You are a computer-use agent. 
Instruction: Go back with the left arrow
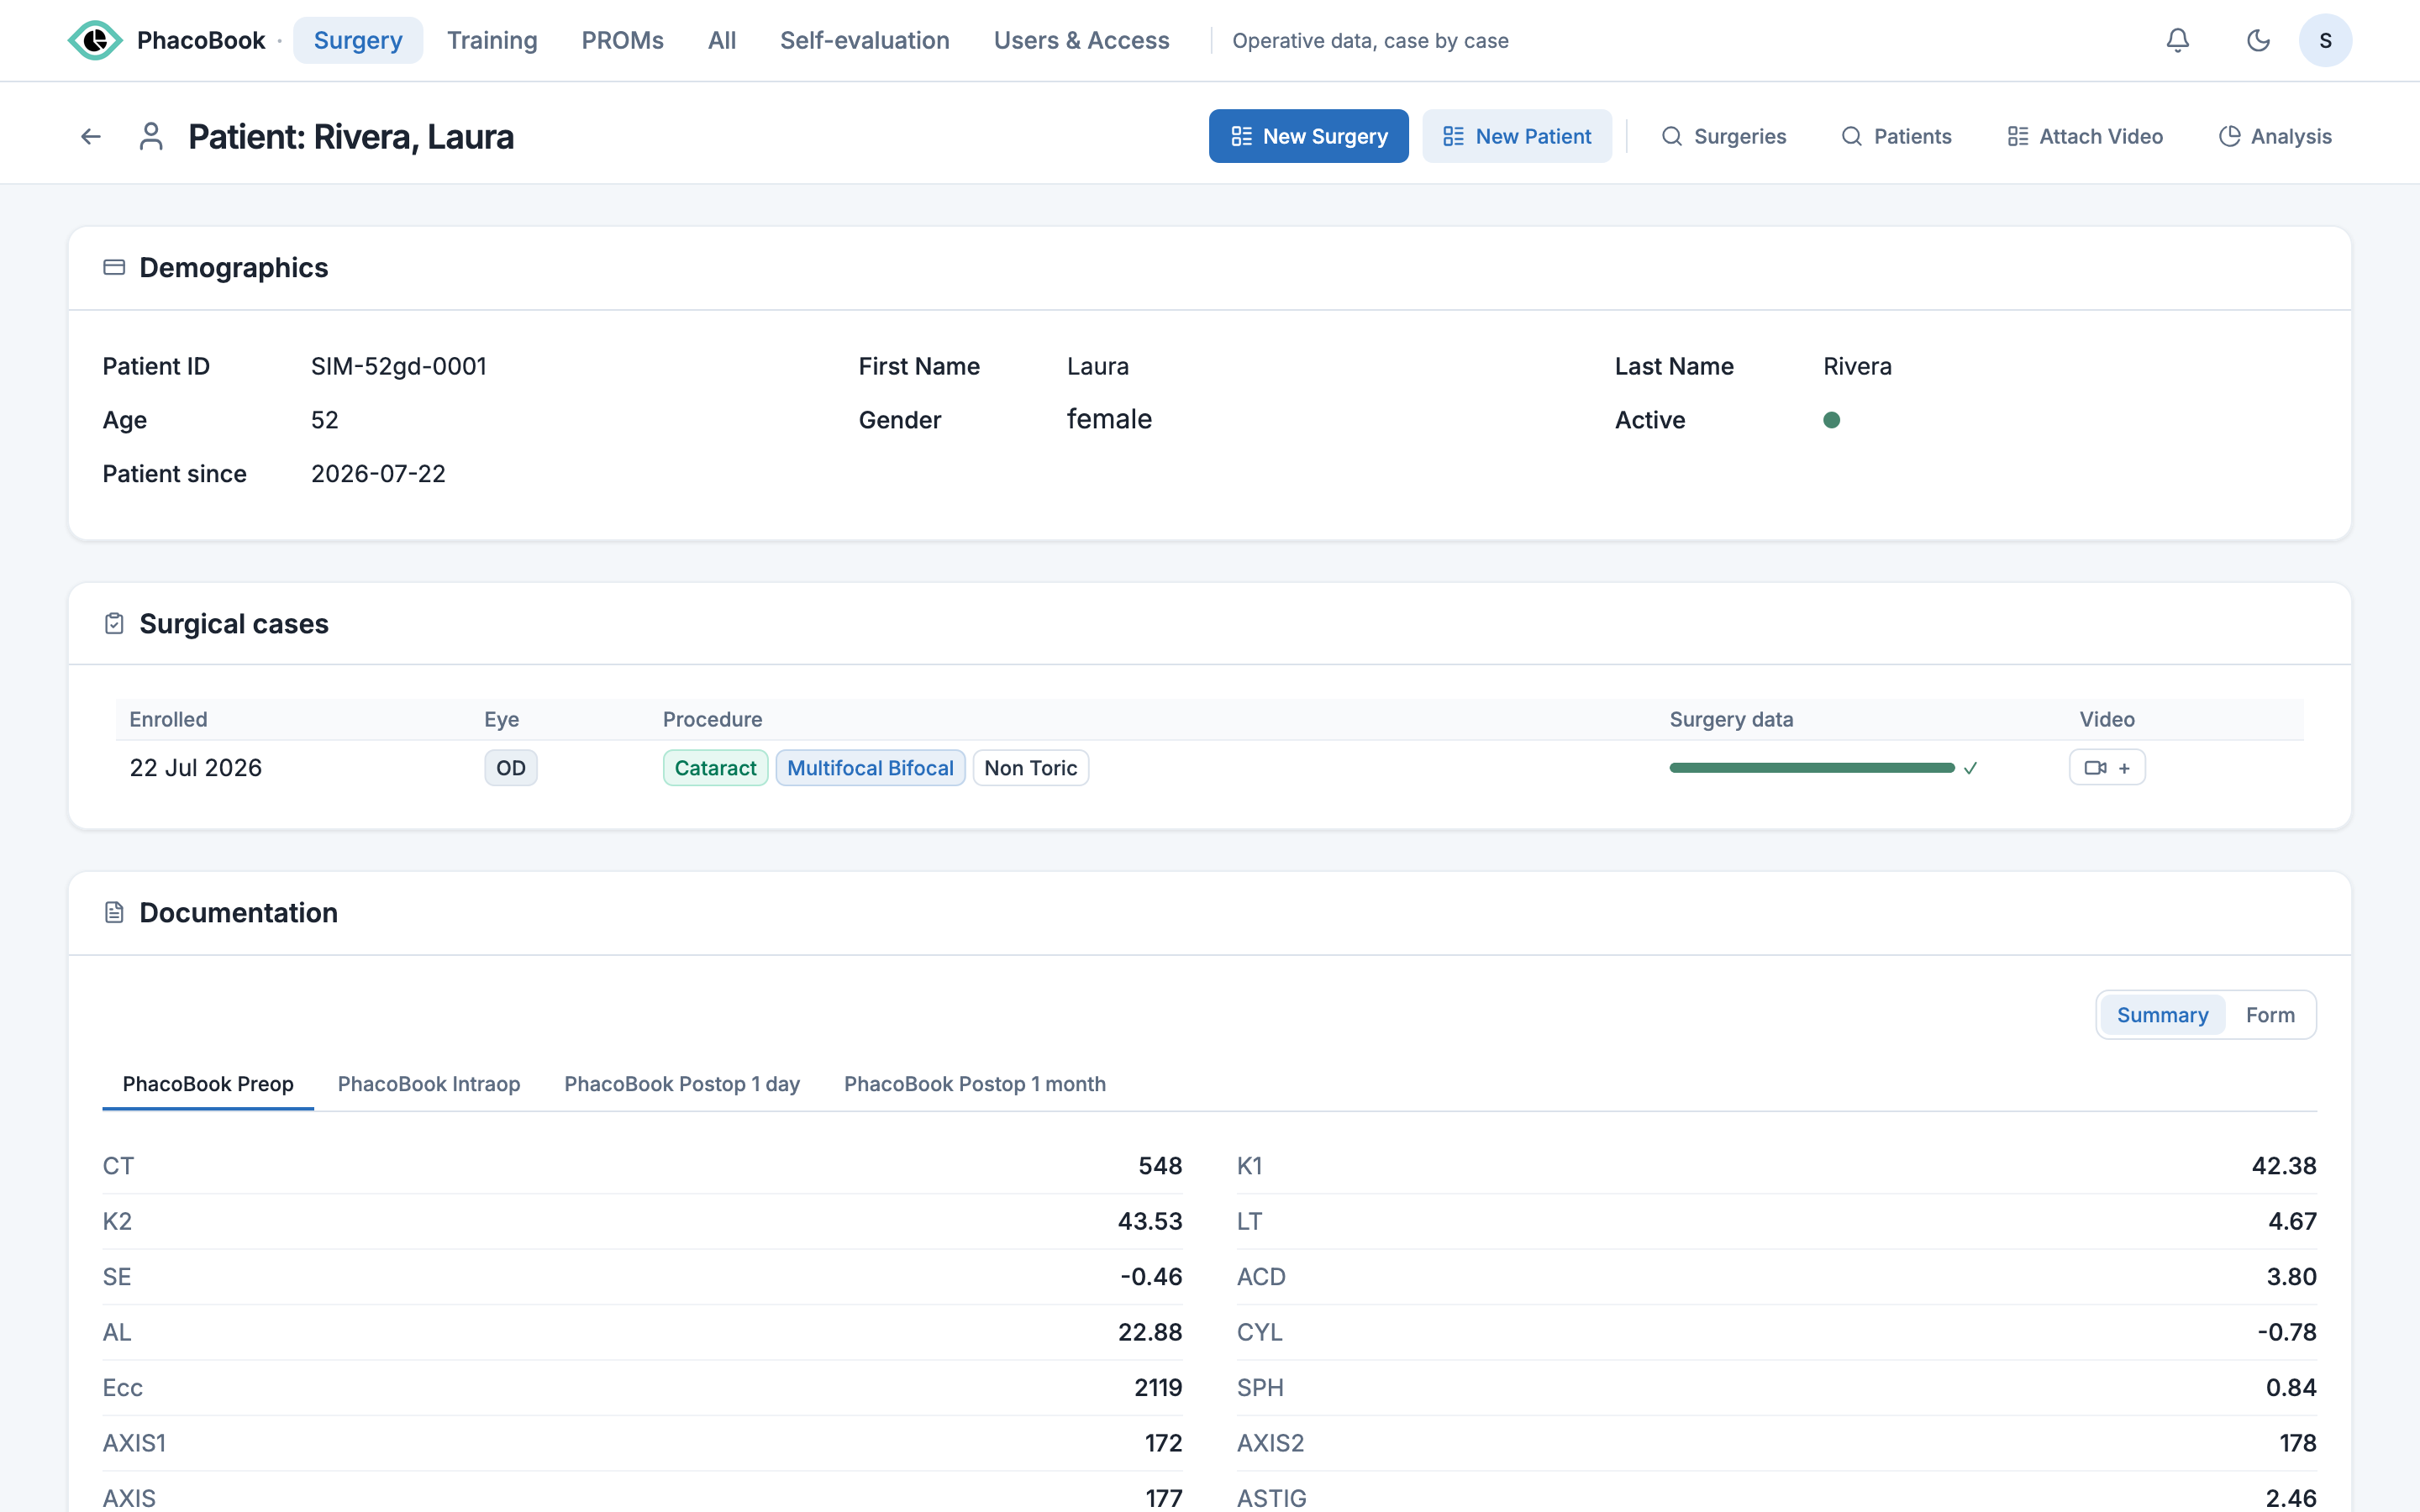91,136
